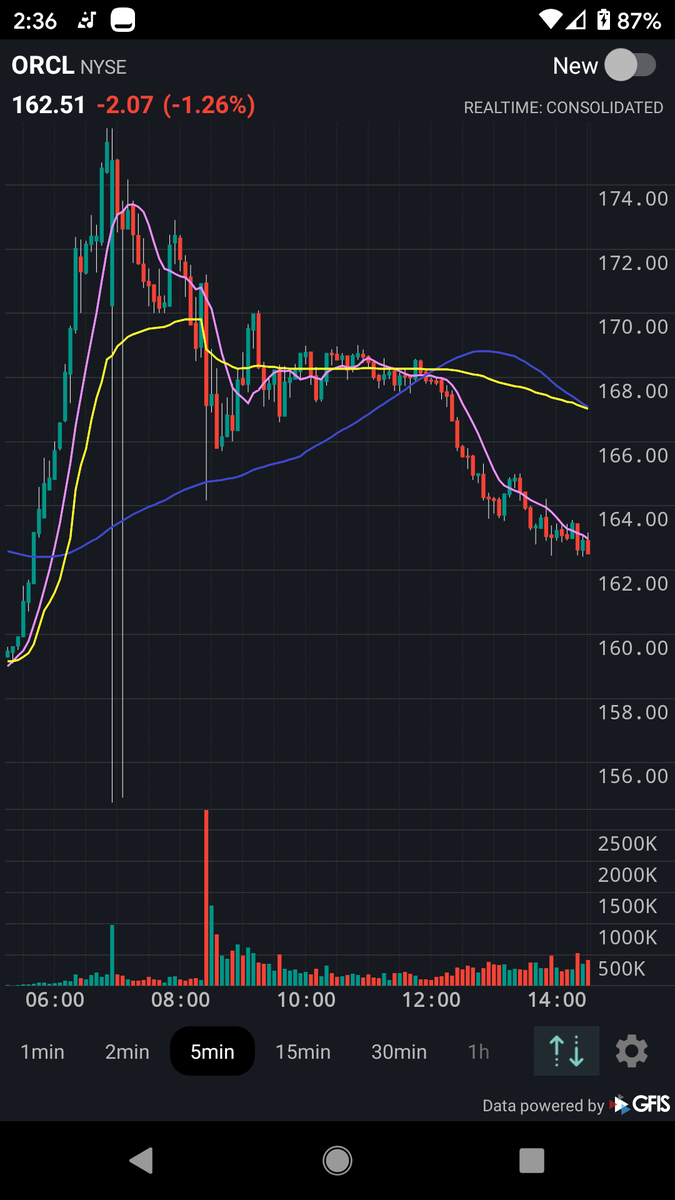The image size is (675, 1200).
Task: Tap the 10:00 time axis label
Action: (306, 999)
